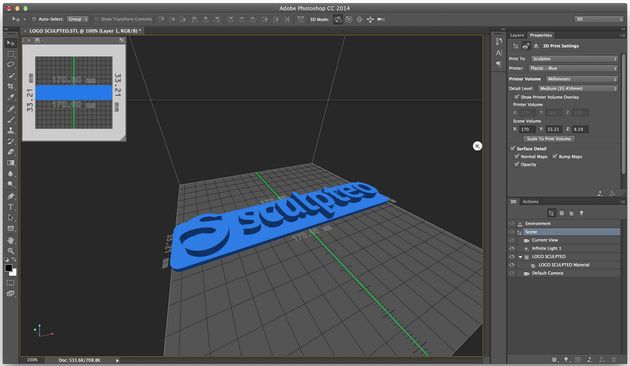Open the Detail Level dropdown

click(x=578, y=88)
